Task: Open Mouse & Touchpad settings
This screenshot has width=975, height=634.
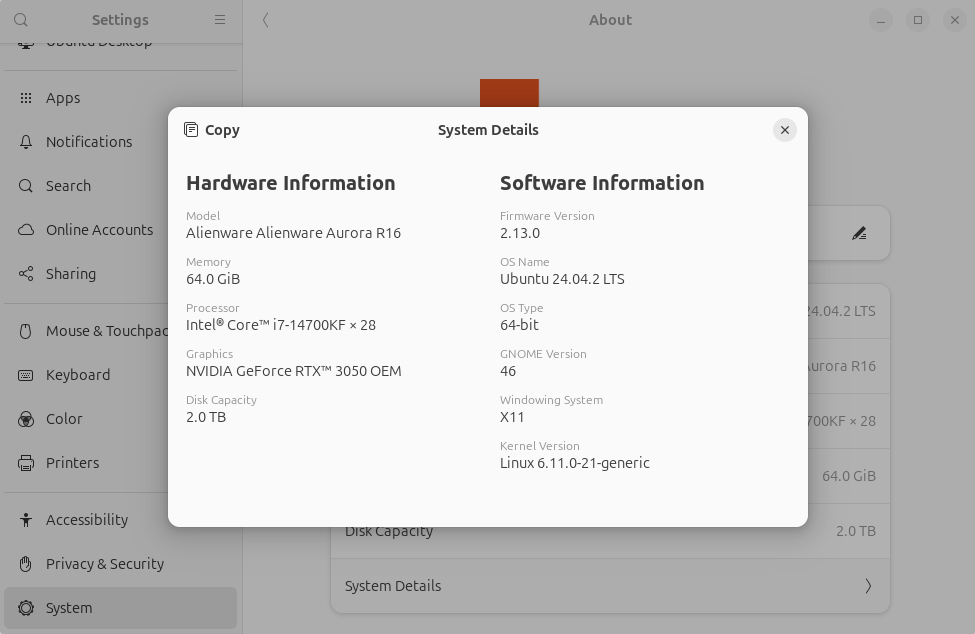Action: point(121,331)
